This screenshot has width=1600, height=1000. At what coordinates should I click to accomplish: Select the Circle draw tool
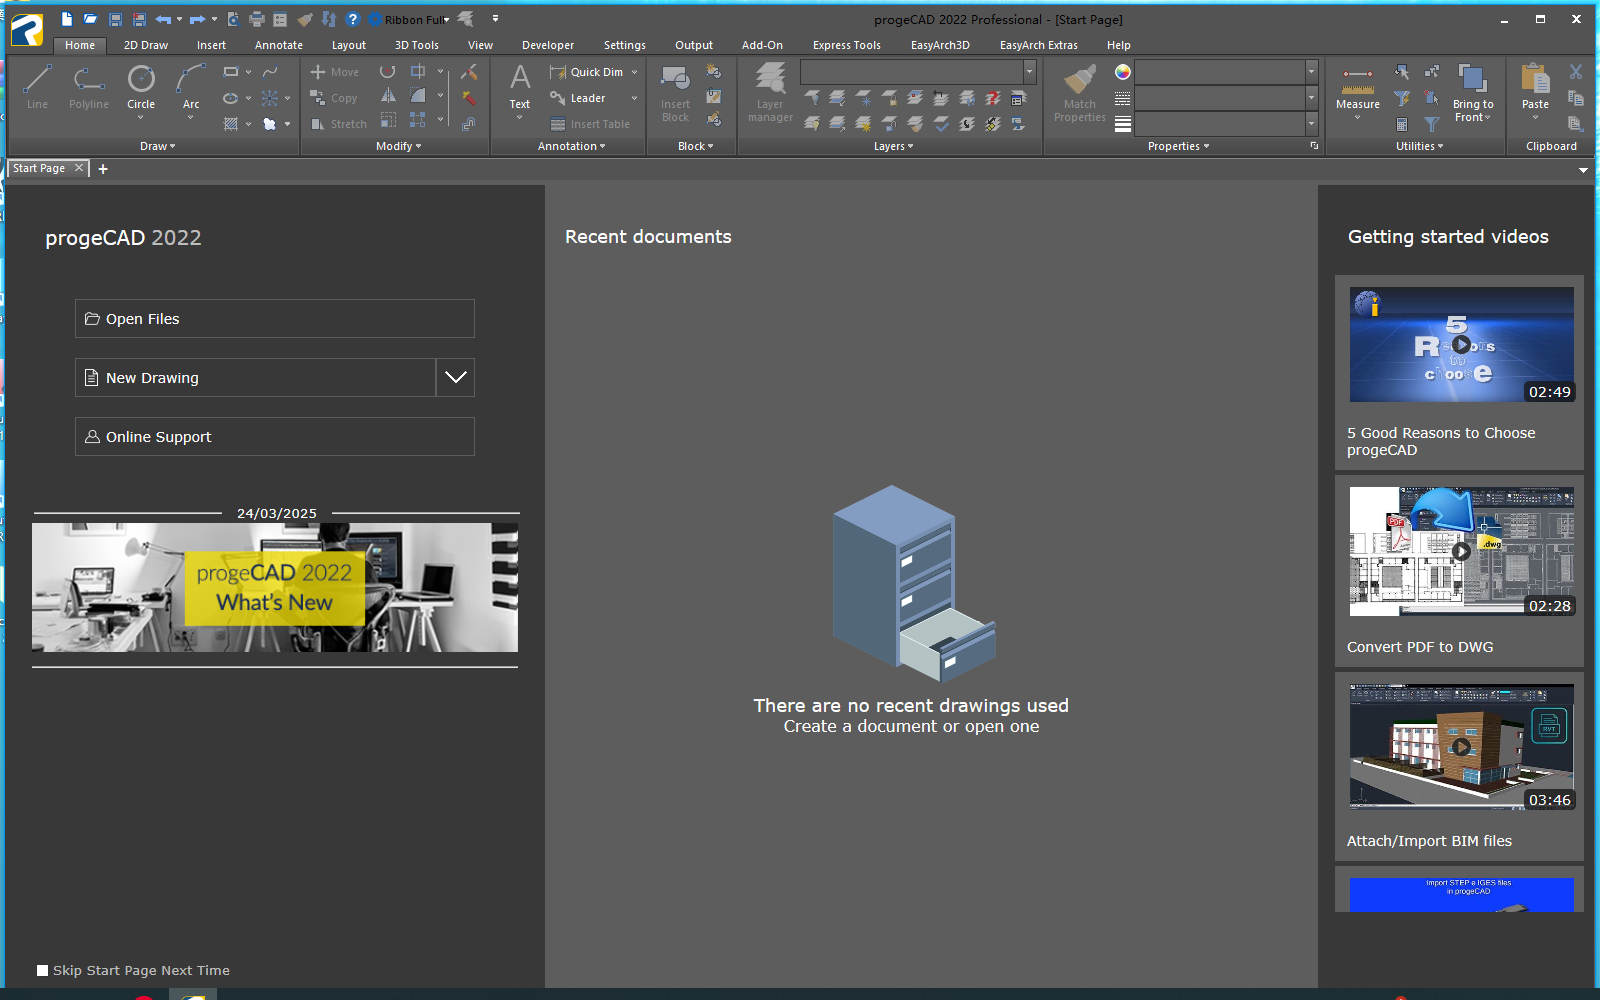click(141, 87)
